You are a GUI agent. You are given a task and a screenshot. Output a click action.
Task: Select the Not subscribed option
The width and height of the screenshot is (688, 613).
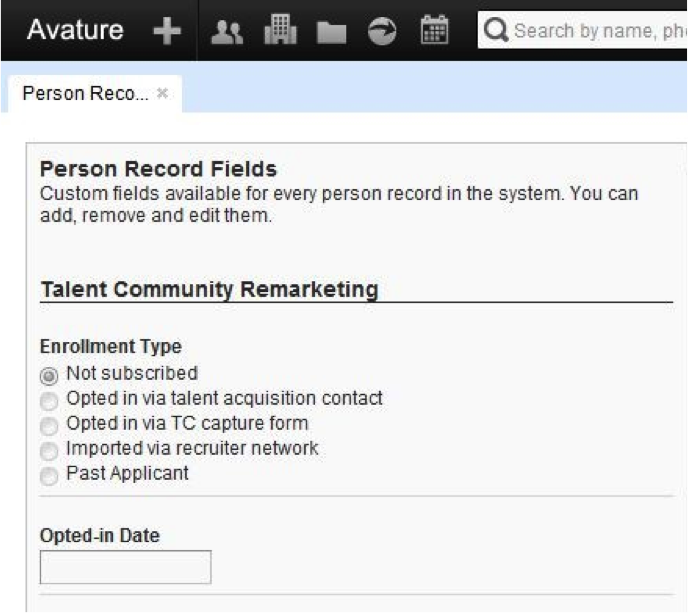click(x=49, y=376)
